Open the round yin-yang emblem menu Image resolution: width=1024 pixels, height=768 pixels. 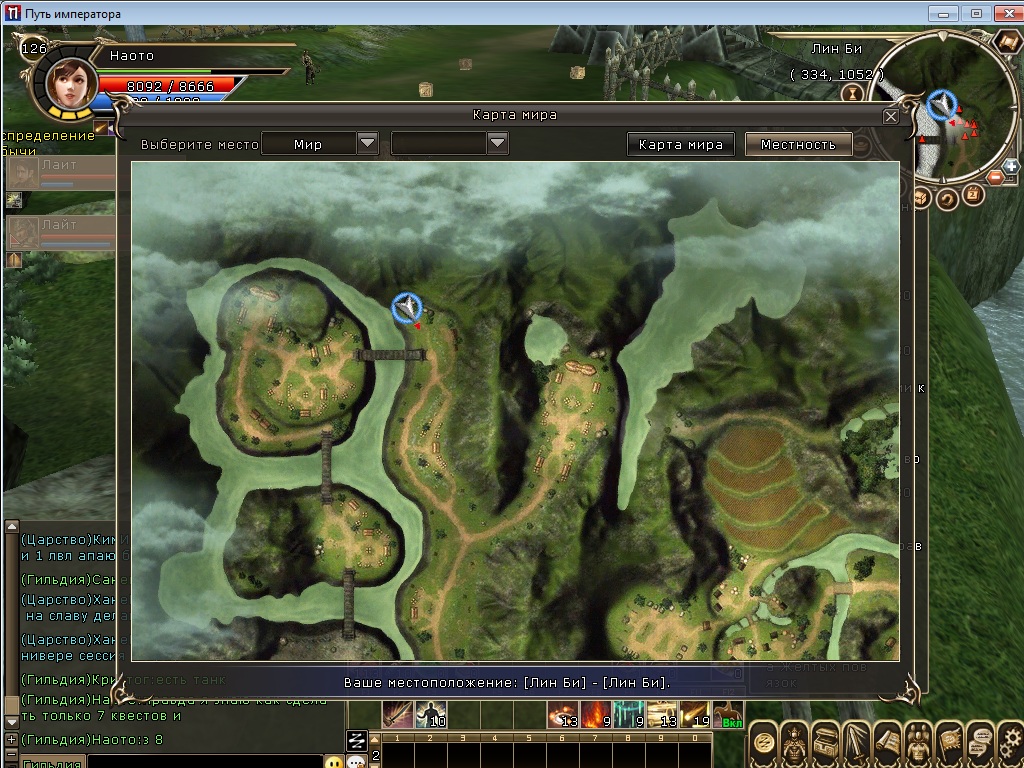tap(763, 744)
